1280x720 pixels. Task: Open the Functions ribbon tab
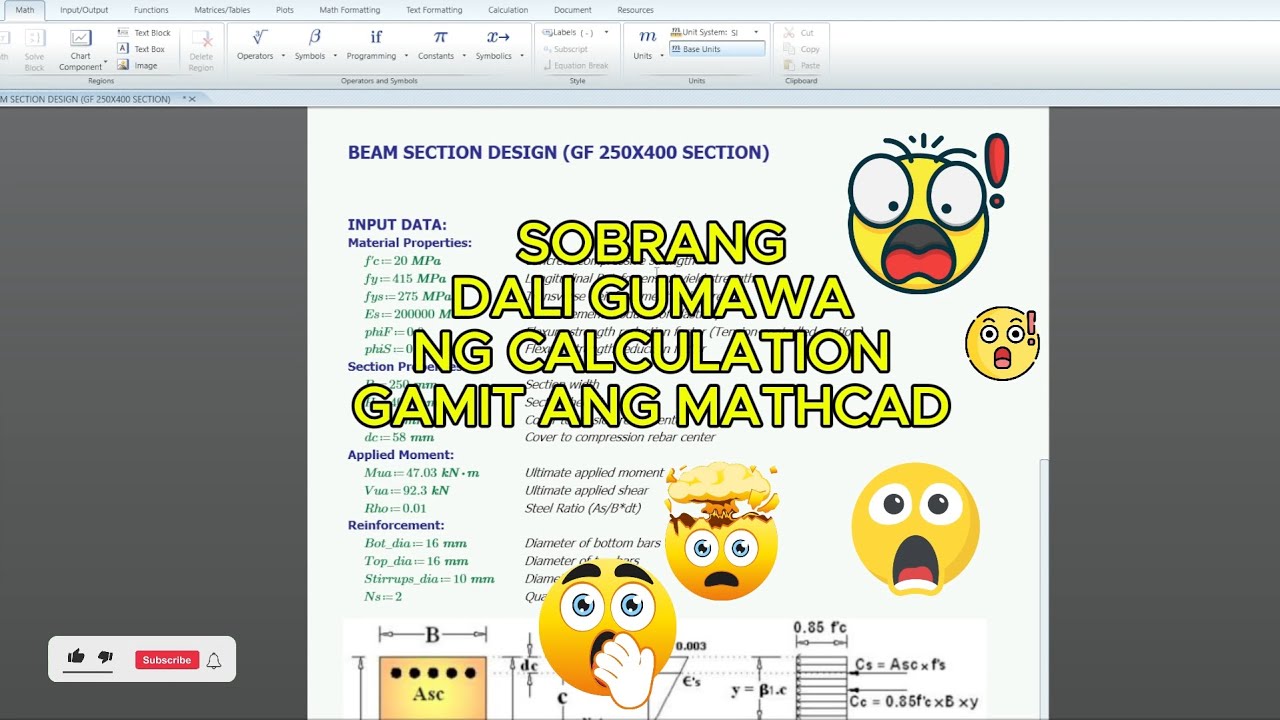point(151,10)
